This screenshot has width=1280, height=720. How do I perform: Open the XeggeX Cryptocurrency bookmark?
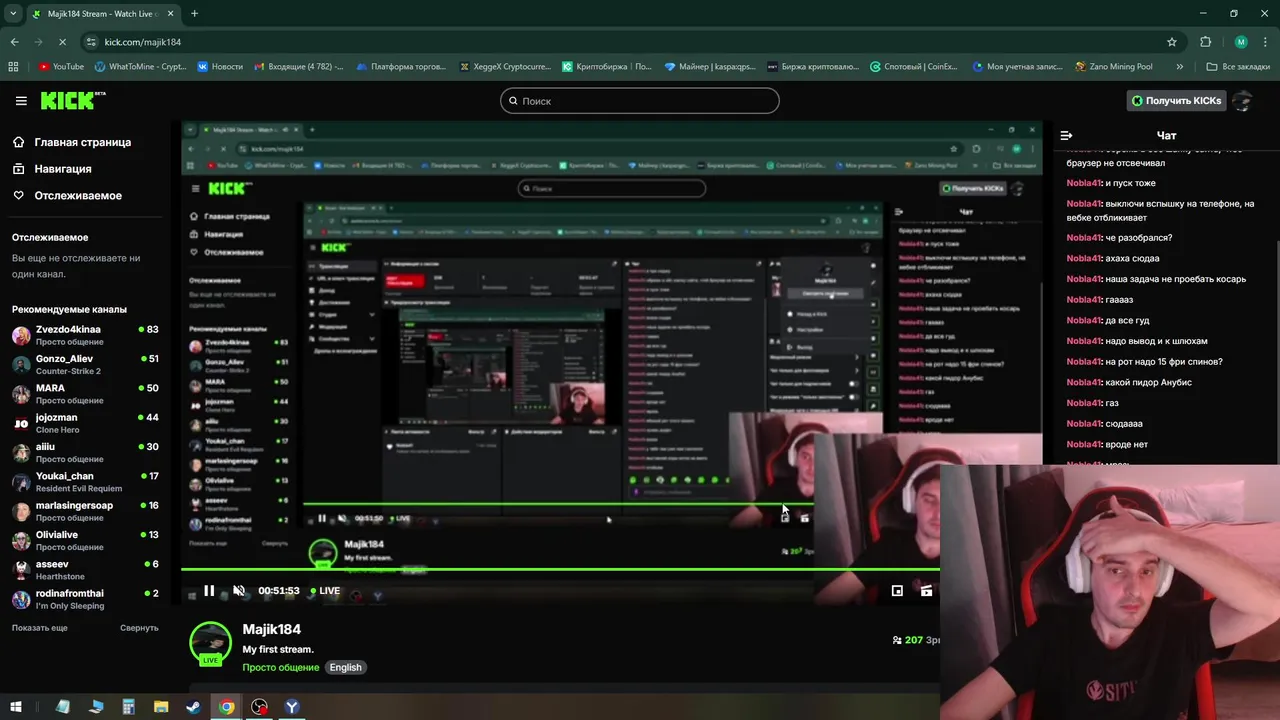[x=505, y=67]
